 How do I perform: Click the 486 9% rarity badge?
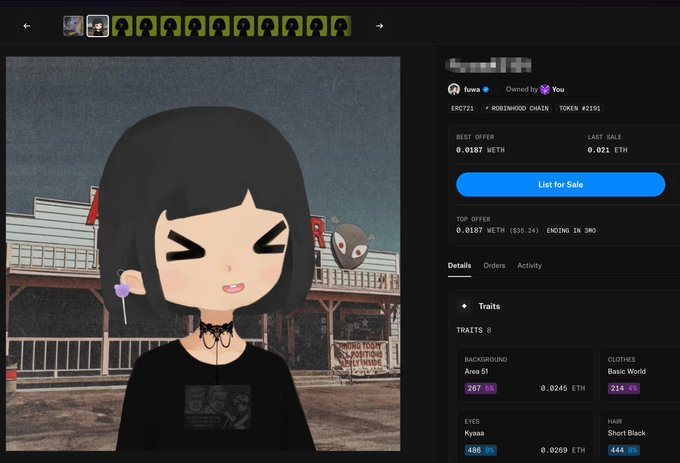coord(481,450)
